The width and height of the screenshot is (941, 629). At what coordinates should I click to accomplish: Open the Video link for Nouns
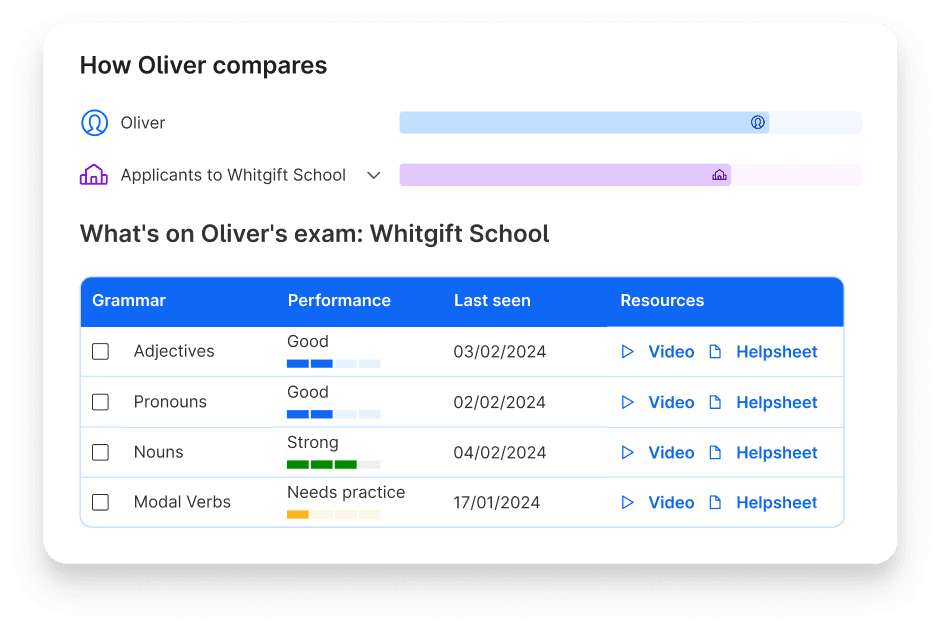[671, 452]
